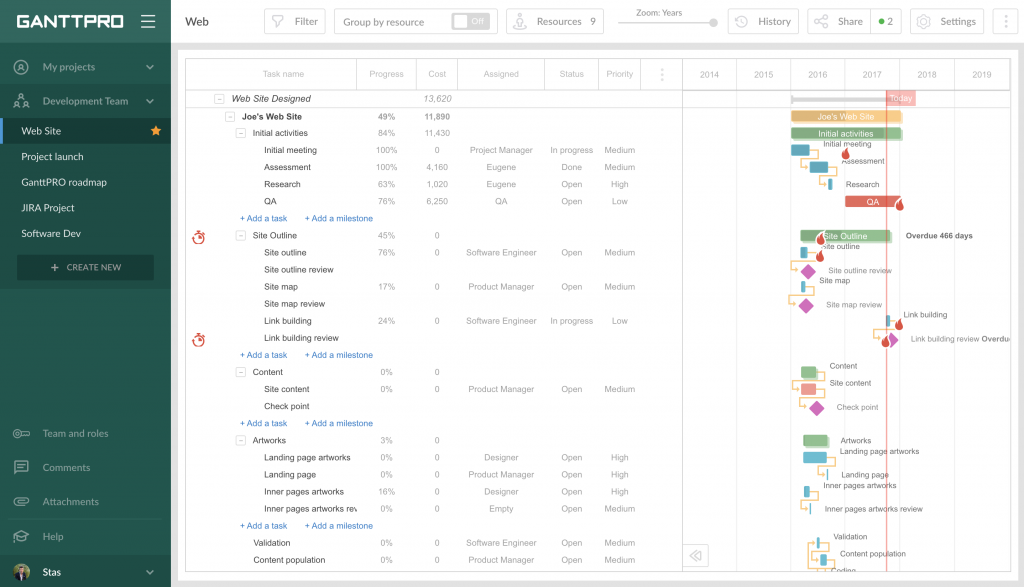1024x587 pixels.
Task: Open the three-dot menu next to Settings
Action: pyautogui.click(x=1003, y=20)
